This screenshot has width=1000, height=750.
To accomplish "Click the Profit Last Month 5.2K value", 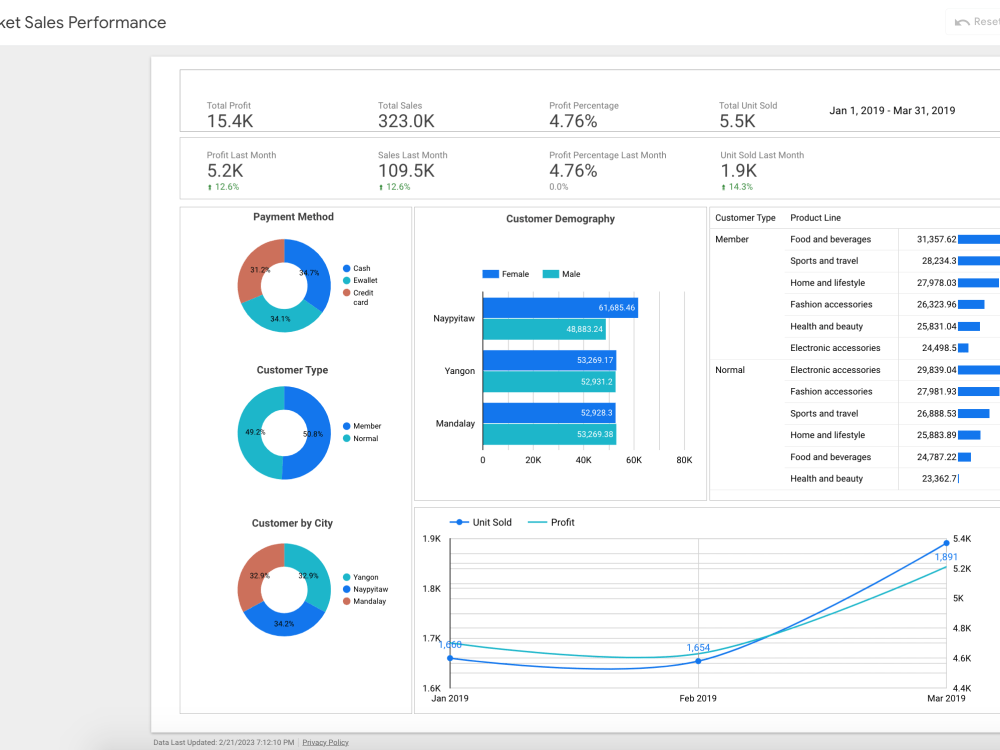I will click(x=225, y=171).
